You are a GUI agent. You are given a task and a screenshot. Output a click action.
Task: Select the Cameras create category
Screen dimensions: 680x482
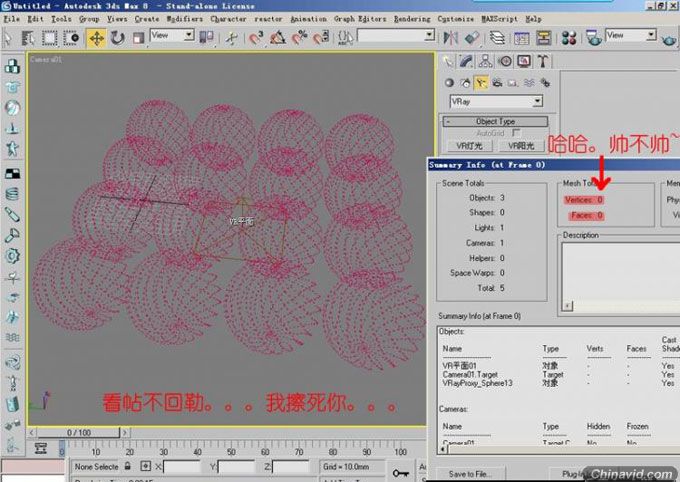point(497,82)
